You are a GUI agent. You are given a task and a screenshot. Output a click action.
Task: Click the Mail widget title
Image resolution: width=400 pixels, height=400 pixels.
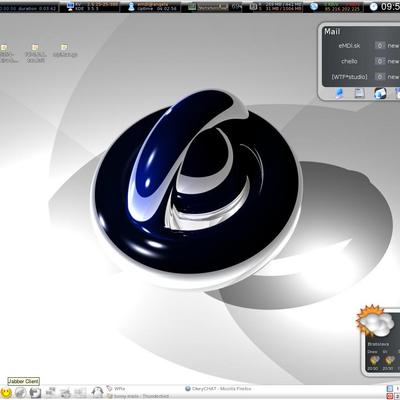[x=332, y=32]
